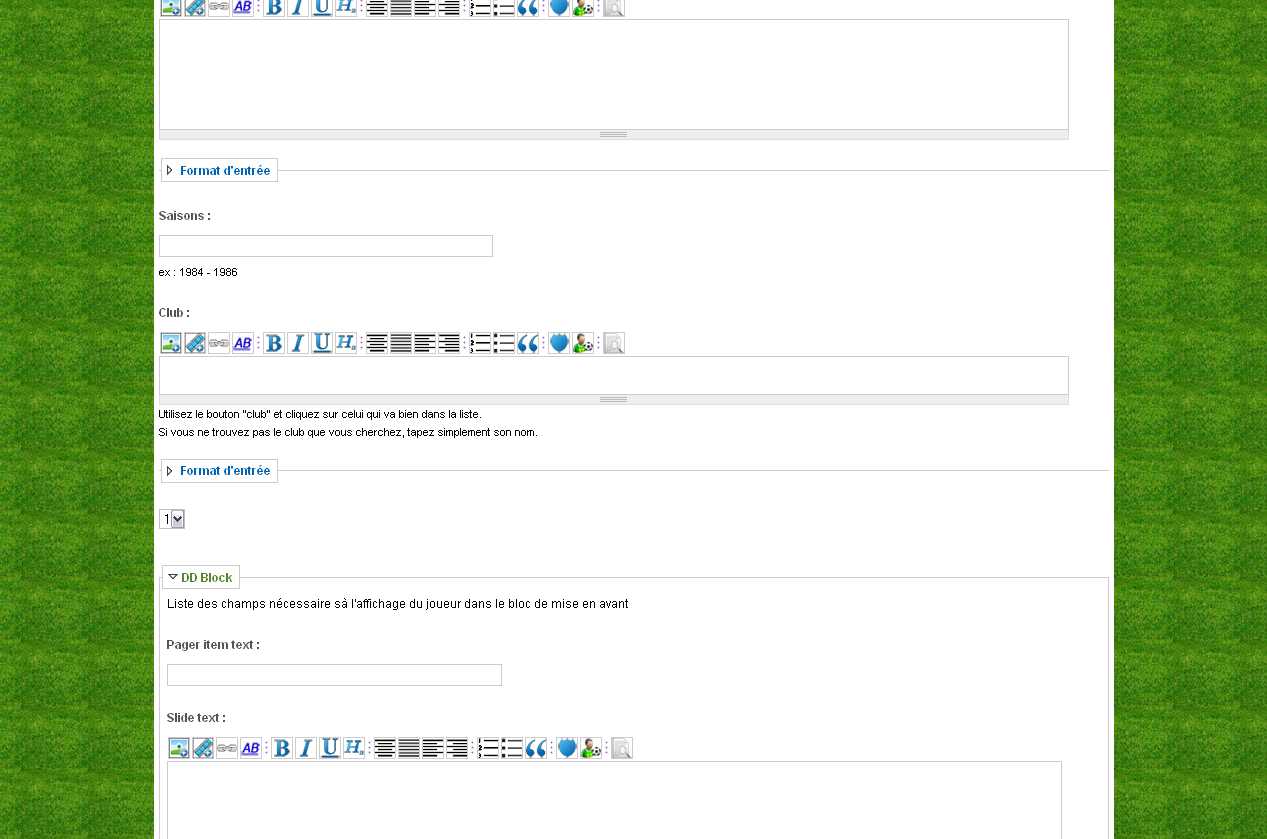Viewport: 1267px width, 839px height.
Task: Expand Format d'entrée above the Saisons field
Action: [225, 171]
